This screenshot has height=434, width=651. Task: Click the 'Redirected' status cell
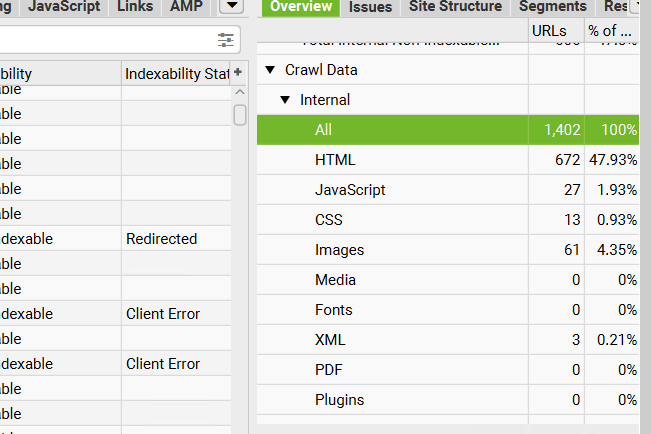176,239
